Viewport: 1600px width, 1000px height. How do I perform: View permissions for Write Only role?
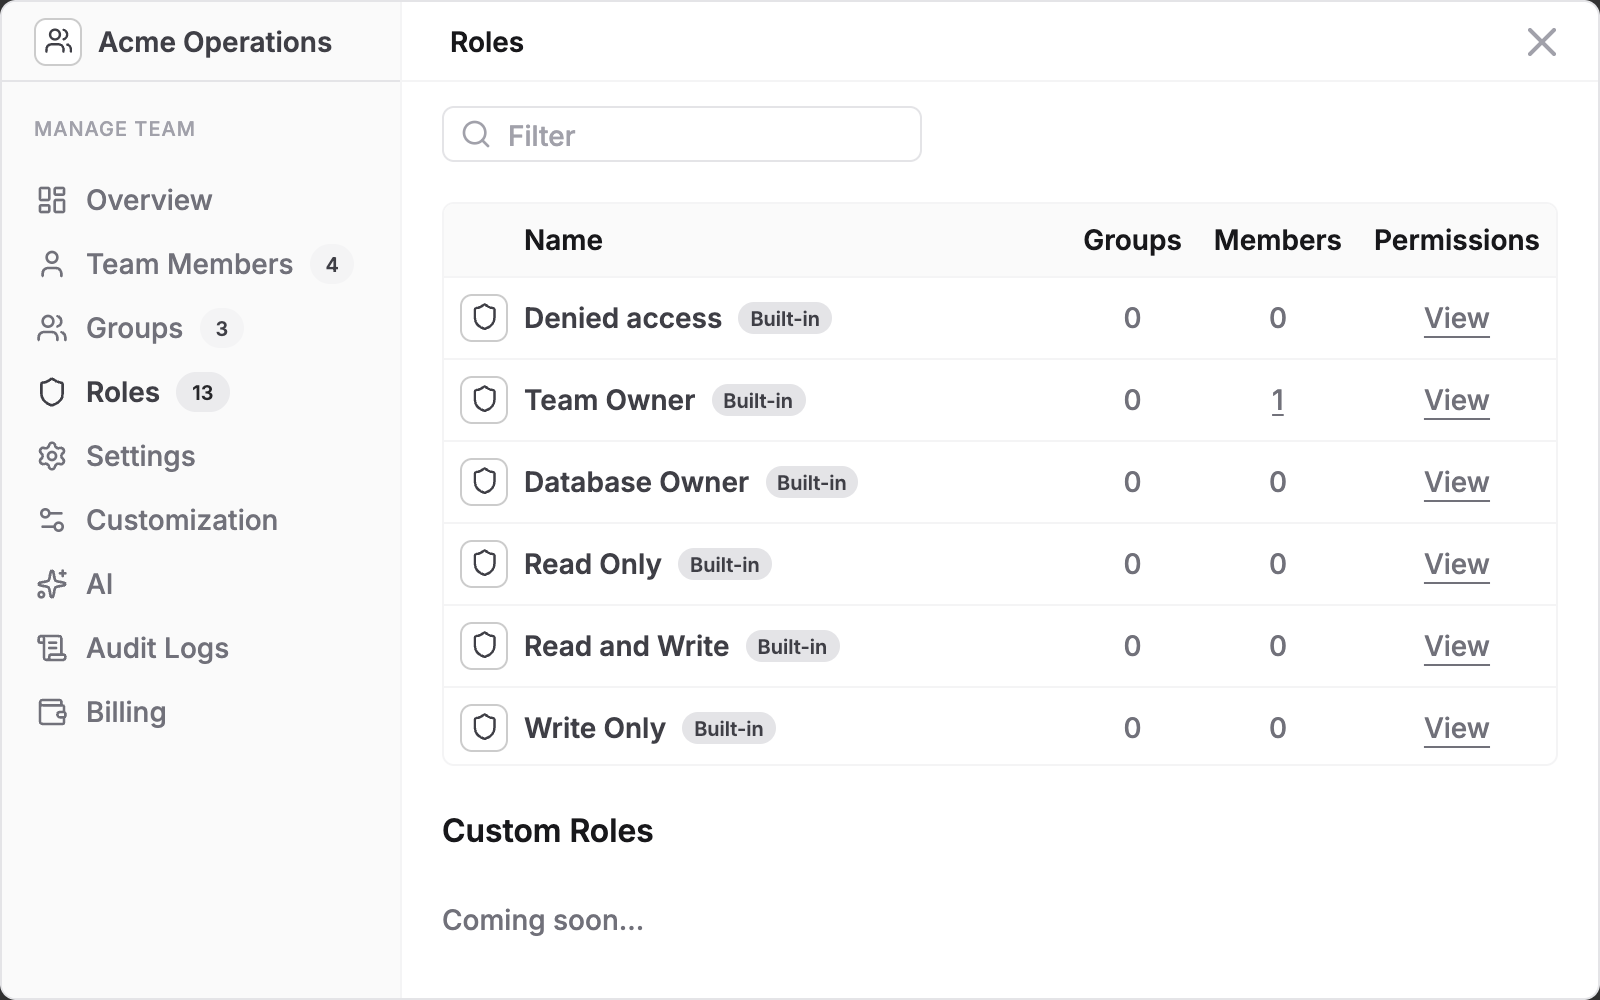pyautogui.click(x=1456, y=728)
